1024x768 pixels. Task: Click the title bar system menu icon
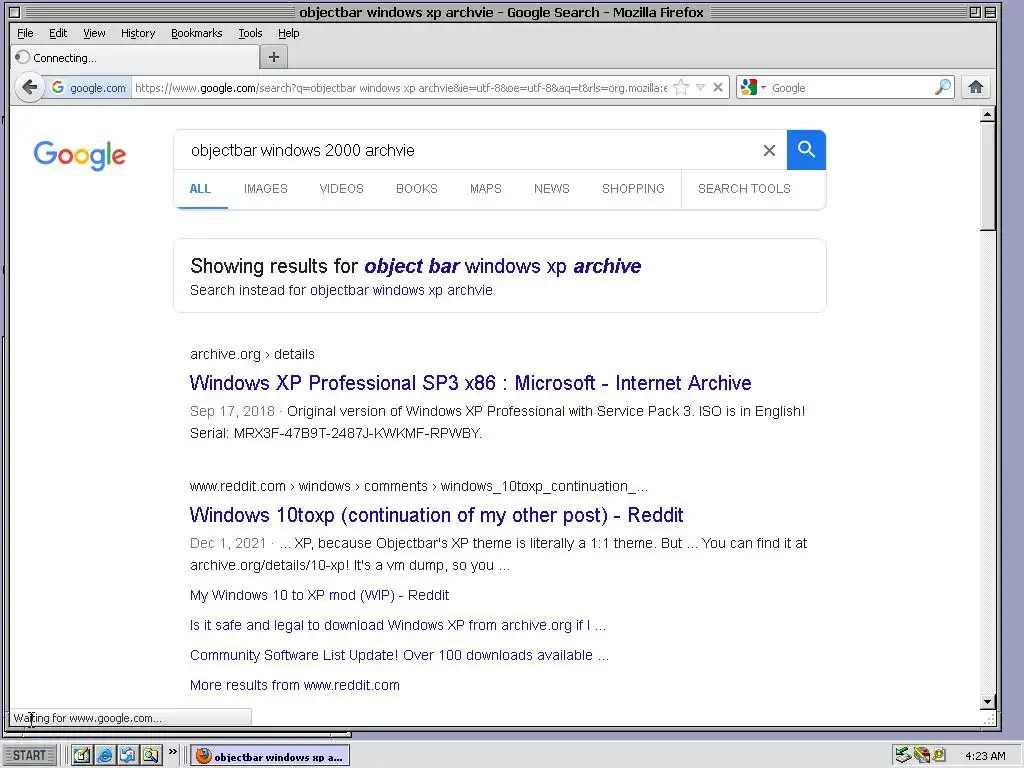pyautogui.click(x=14, y=12)
